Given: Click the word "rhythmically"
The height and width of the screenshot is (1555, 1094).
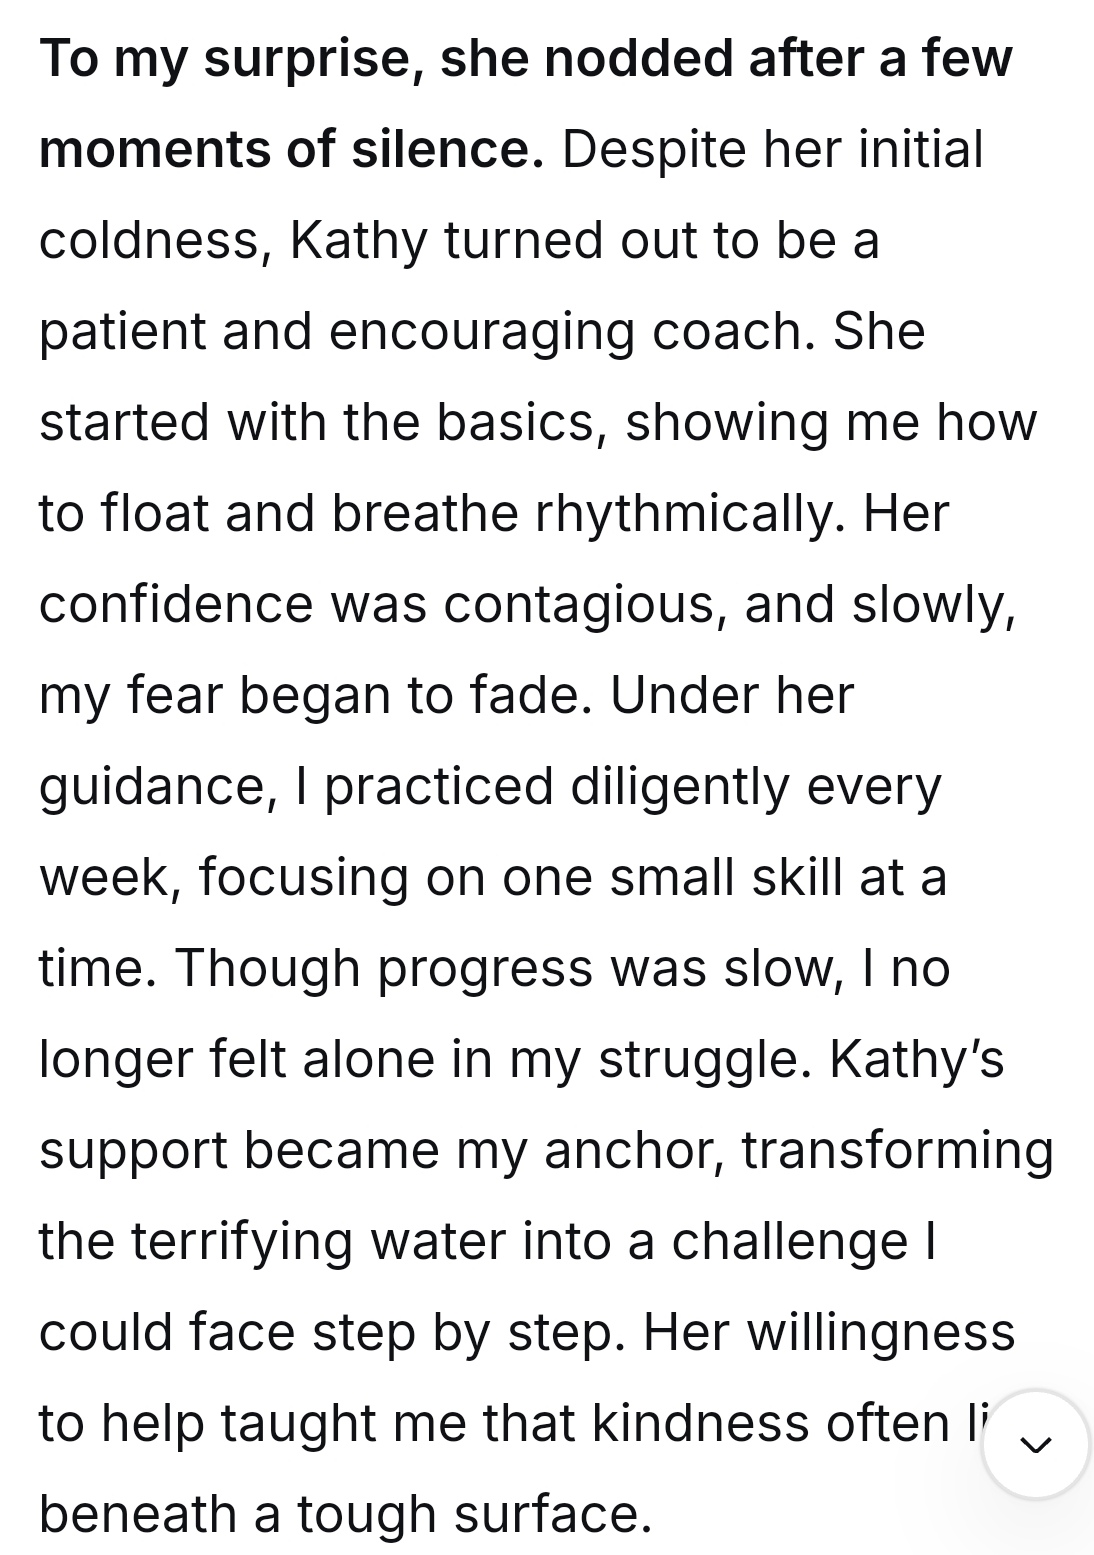Looking at the screenshot, I should click(691, 514).
